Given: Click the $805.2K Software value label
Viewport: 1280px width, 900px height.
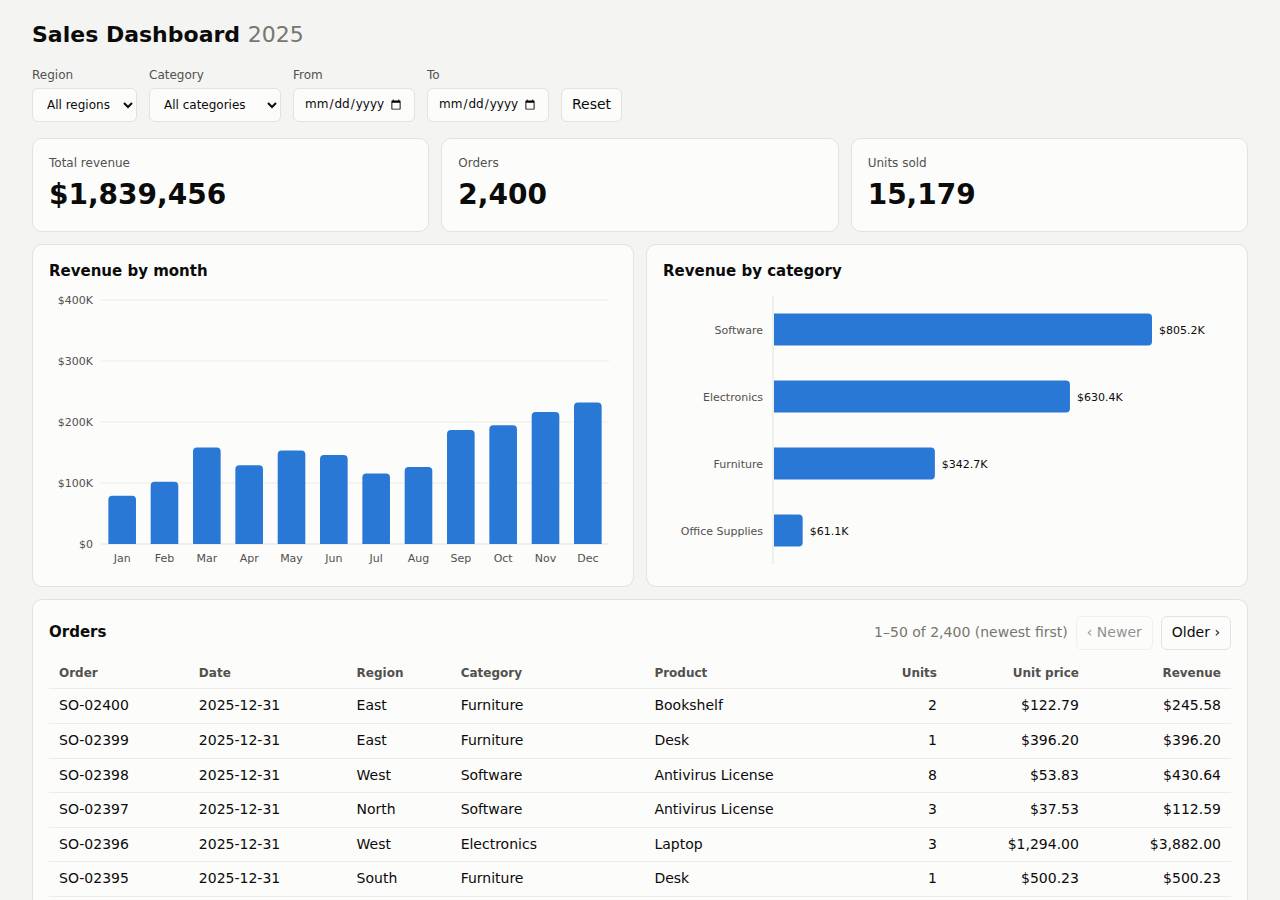Looking at the screenshot, I should click(1182, 330).
